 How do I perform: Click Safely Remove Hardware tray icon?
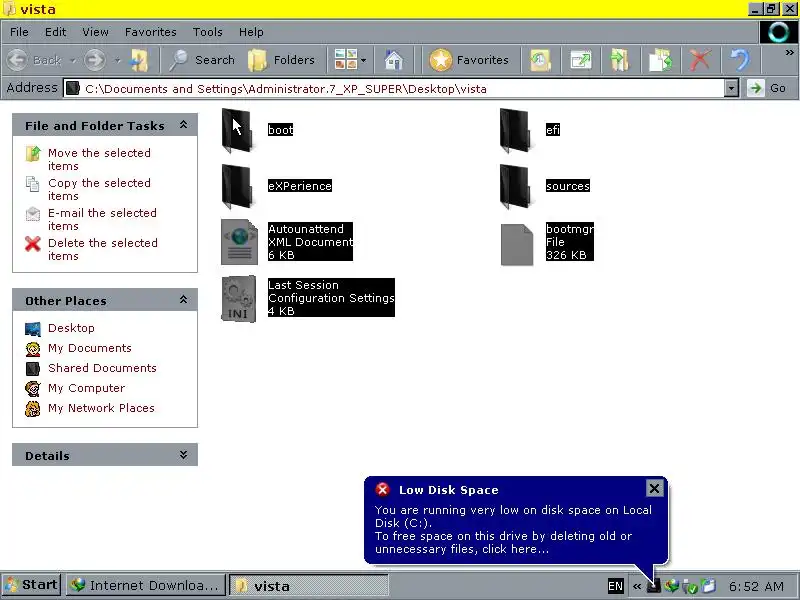(690, 586)
